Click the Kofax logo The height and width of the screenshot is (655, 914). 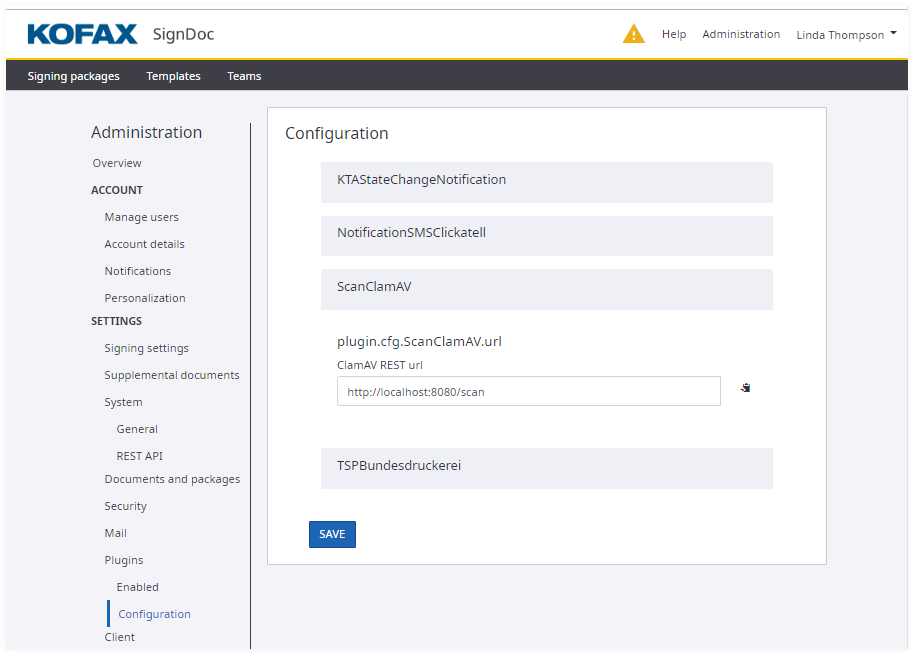click(x=82, y=34)
